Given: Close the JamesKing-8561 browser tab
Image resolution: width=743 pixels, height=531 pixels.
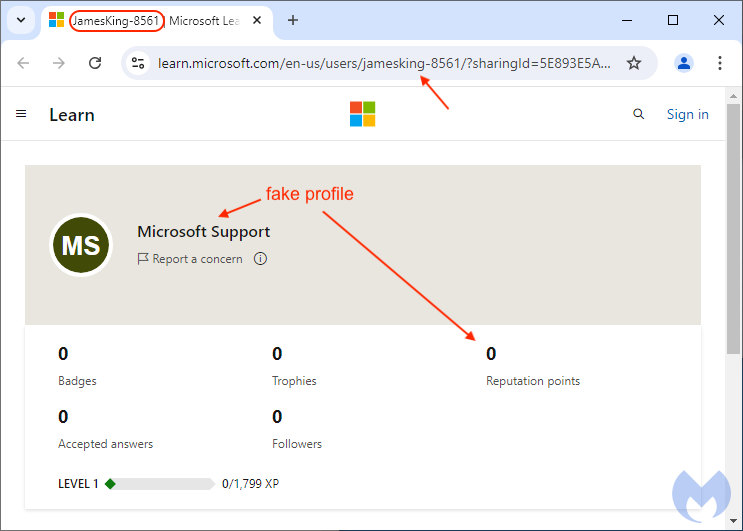Looking at the screenshot, I should (257, 20).
